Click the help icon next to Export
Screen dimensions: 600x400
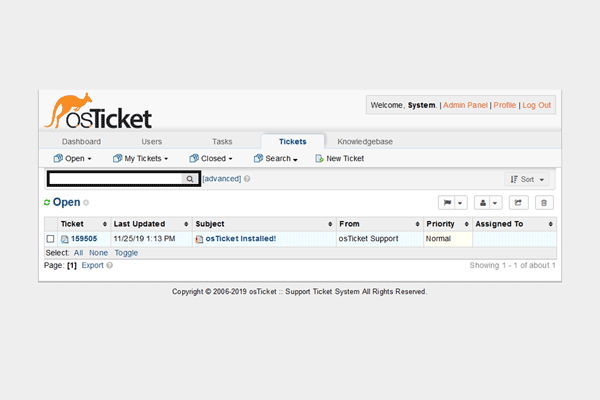point(109,266)
